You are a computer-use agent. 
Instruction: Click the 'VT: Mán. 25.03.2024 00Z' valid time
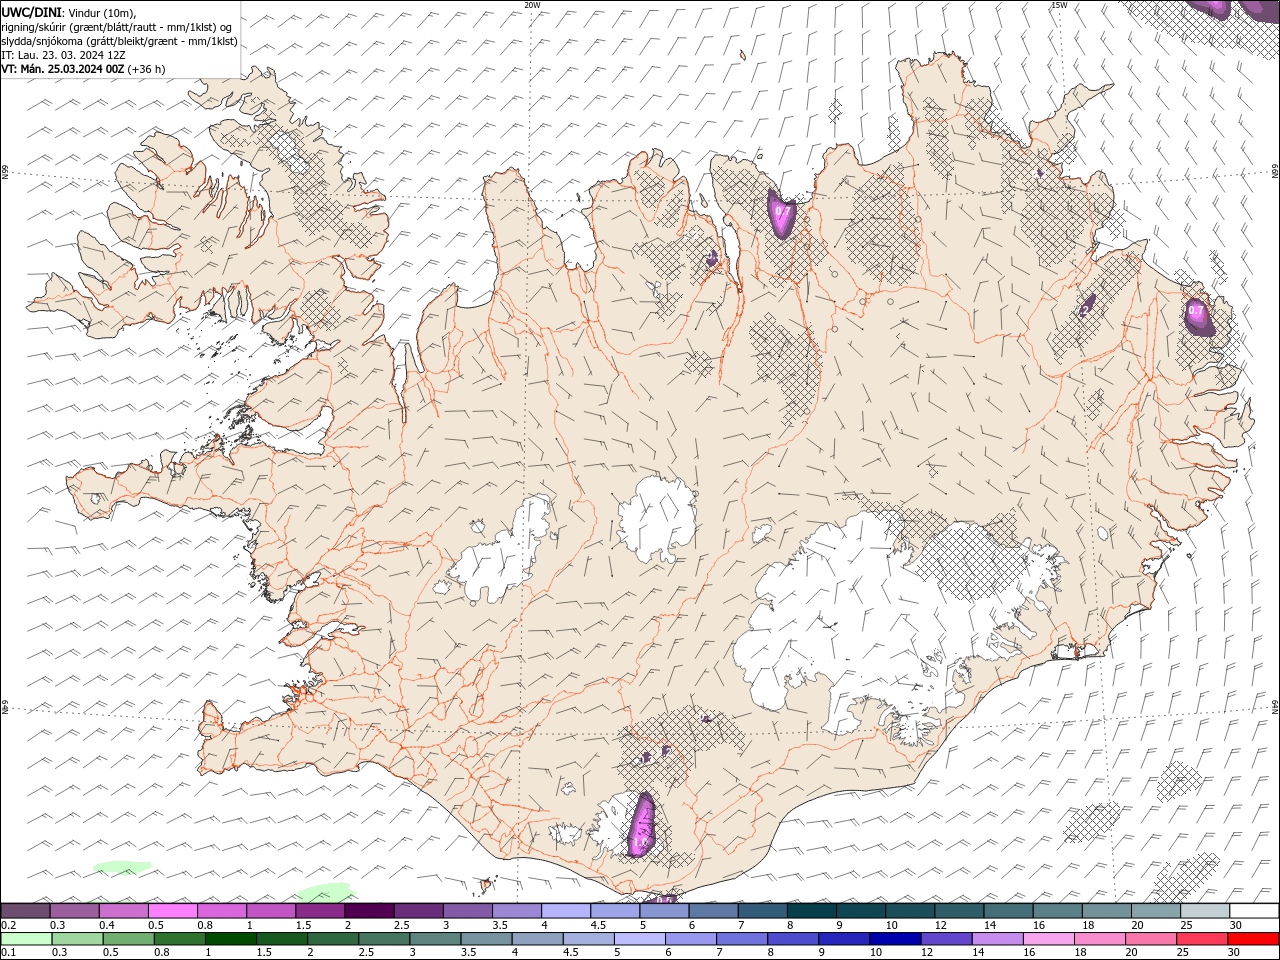point(62,69)
